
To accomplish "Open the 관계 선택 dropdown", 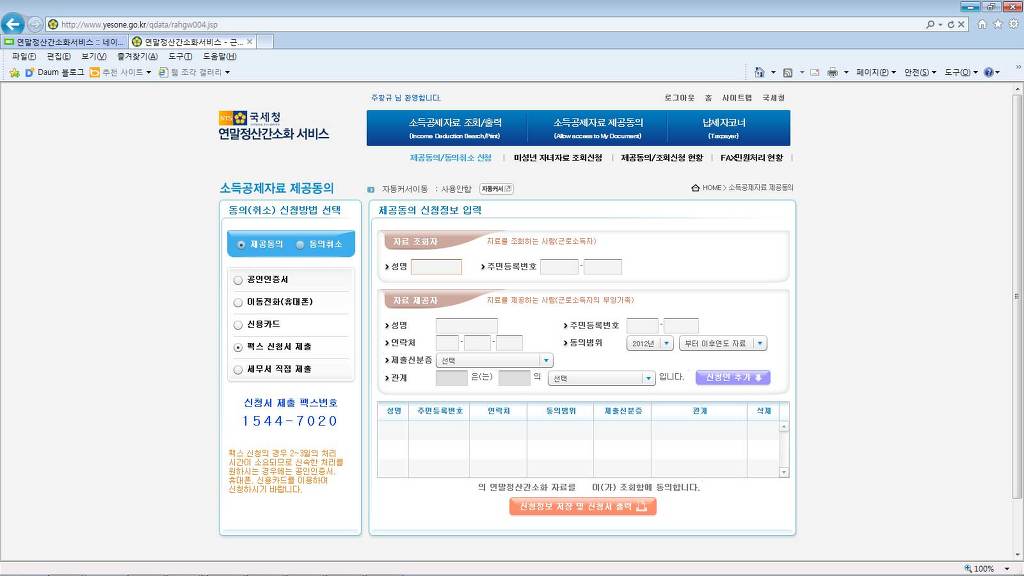I will pos(601,378).
